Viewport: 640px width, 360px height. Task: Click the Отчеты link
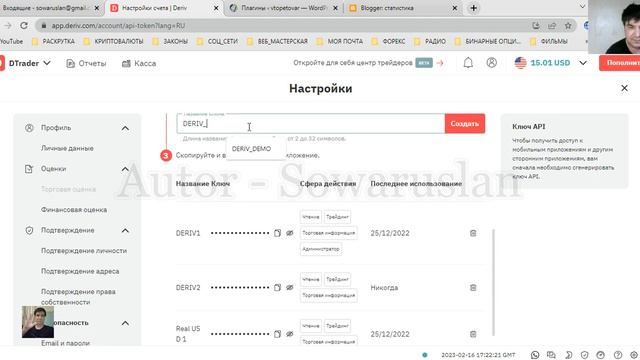click(92, 63)
